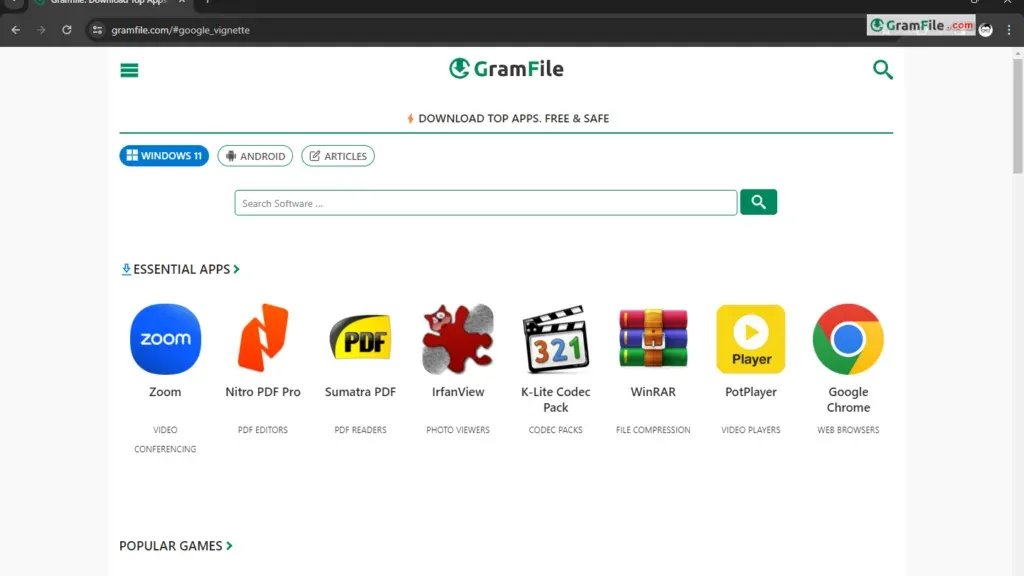The height and width of the screenshot is (576, 1024).
Task: Click the Nitro PDF Pro name link
Action: point(263,392)
